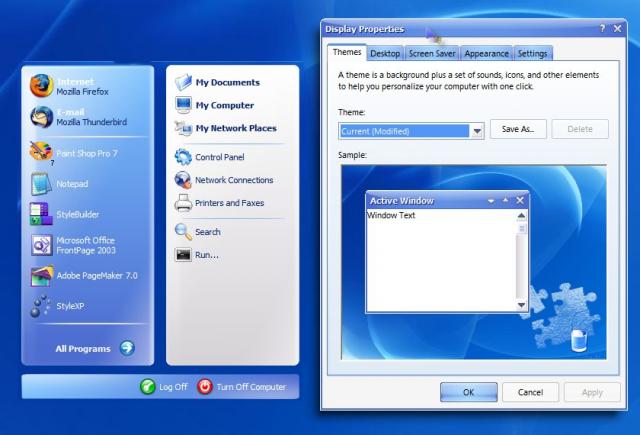Screen dimensions: 640x435
Task: Click the red Turn Off Computer icon
Action: (205, 386)
